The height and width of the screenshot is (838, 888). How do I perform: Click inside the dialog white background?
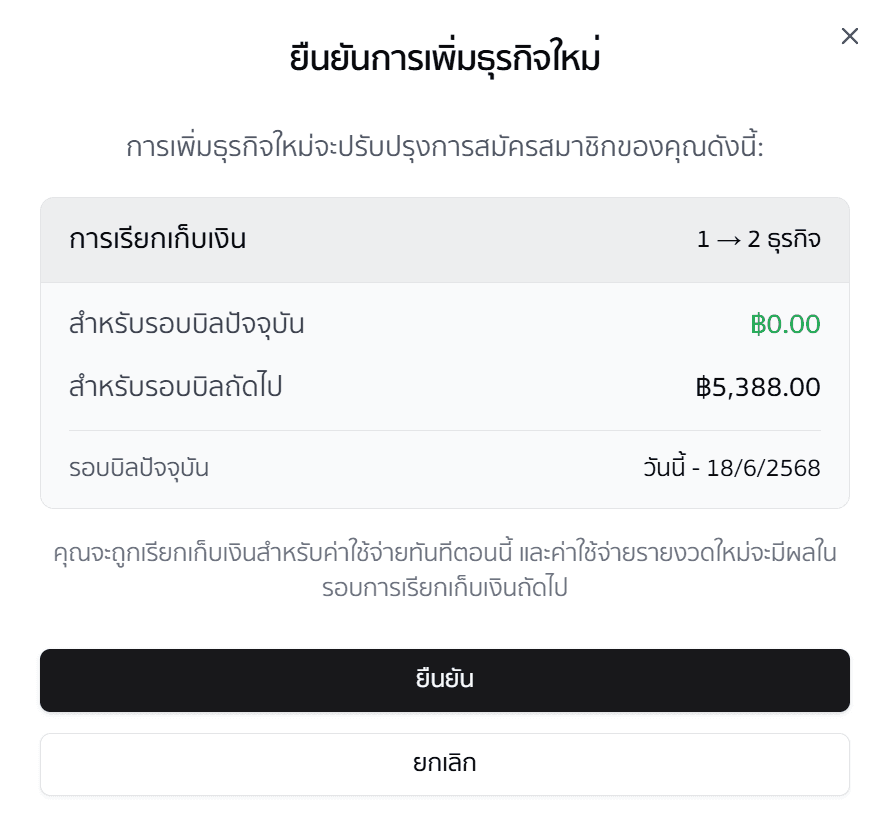444,620
